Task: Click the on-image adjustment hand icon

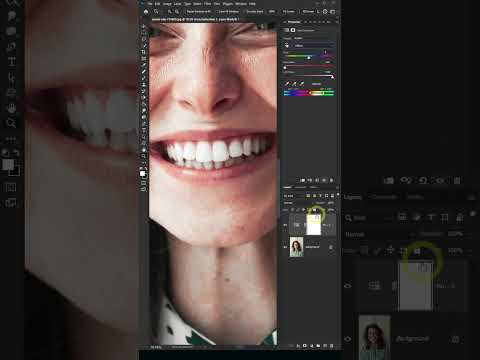Action: (x=287, y=46)
